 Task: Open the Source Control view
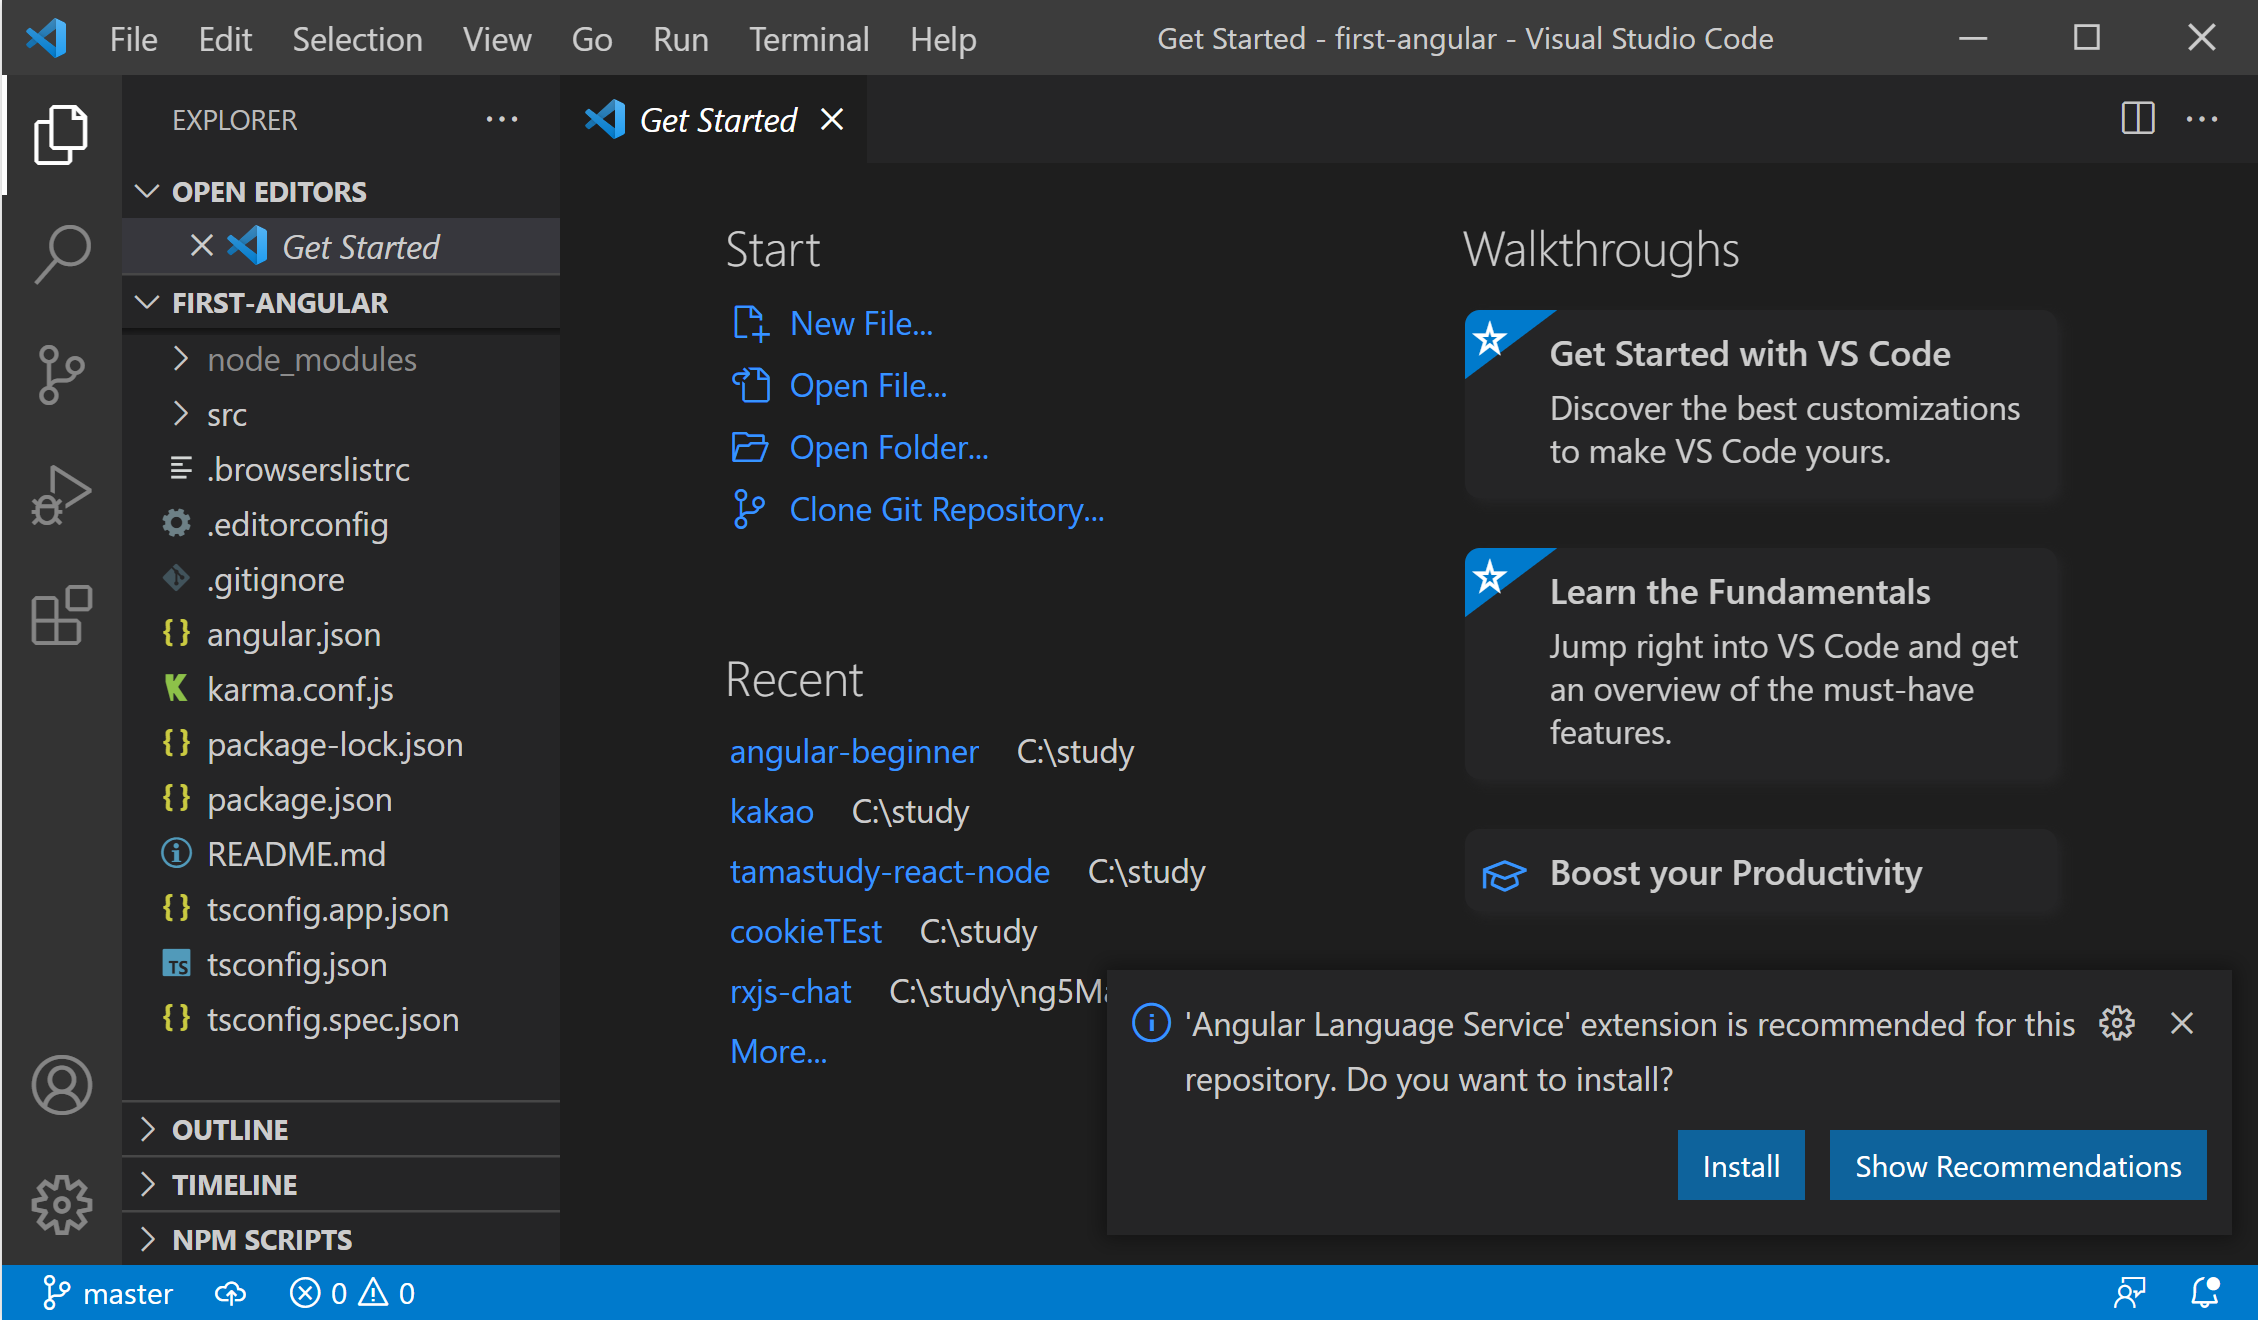[62, 374]
